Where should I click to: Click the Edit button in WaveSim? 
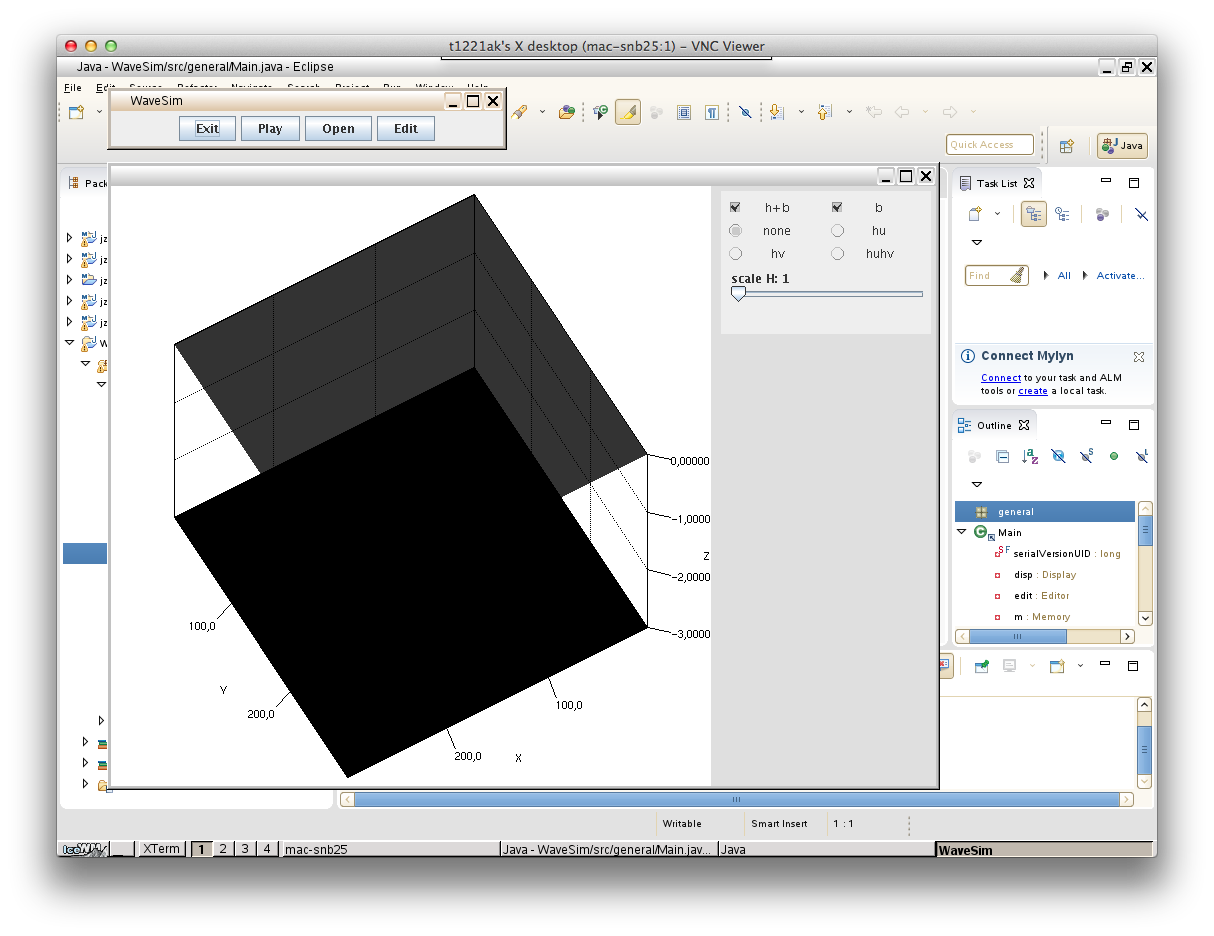[406, 128]
